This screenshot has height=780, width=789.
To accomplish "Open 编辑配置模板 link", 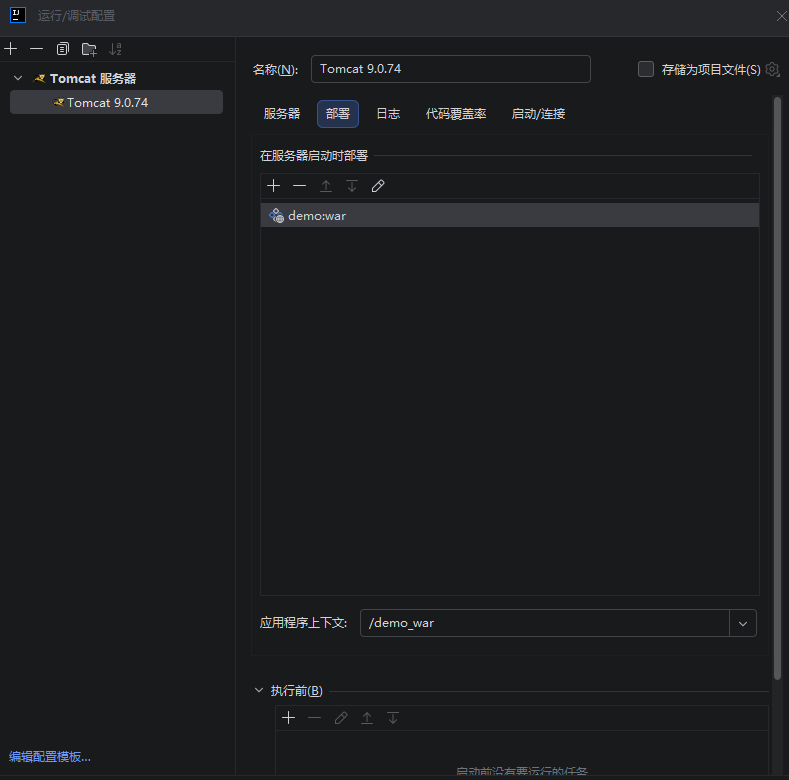I will 50,756.
